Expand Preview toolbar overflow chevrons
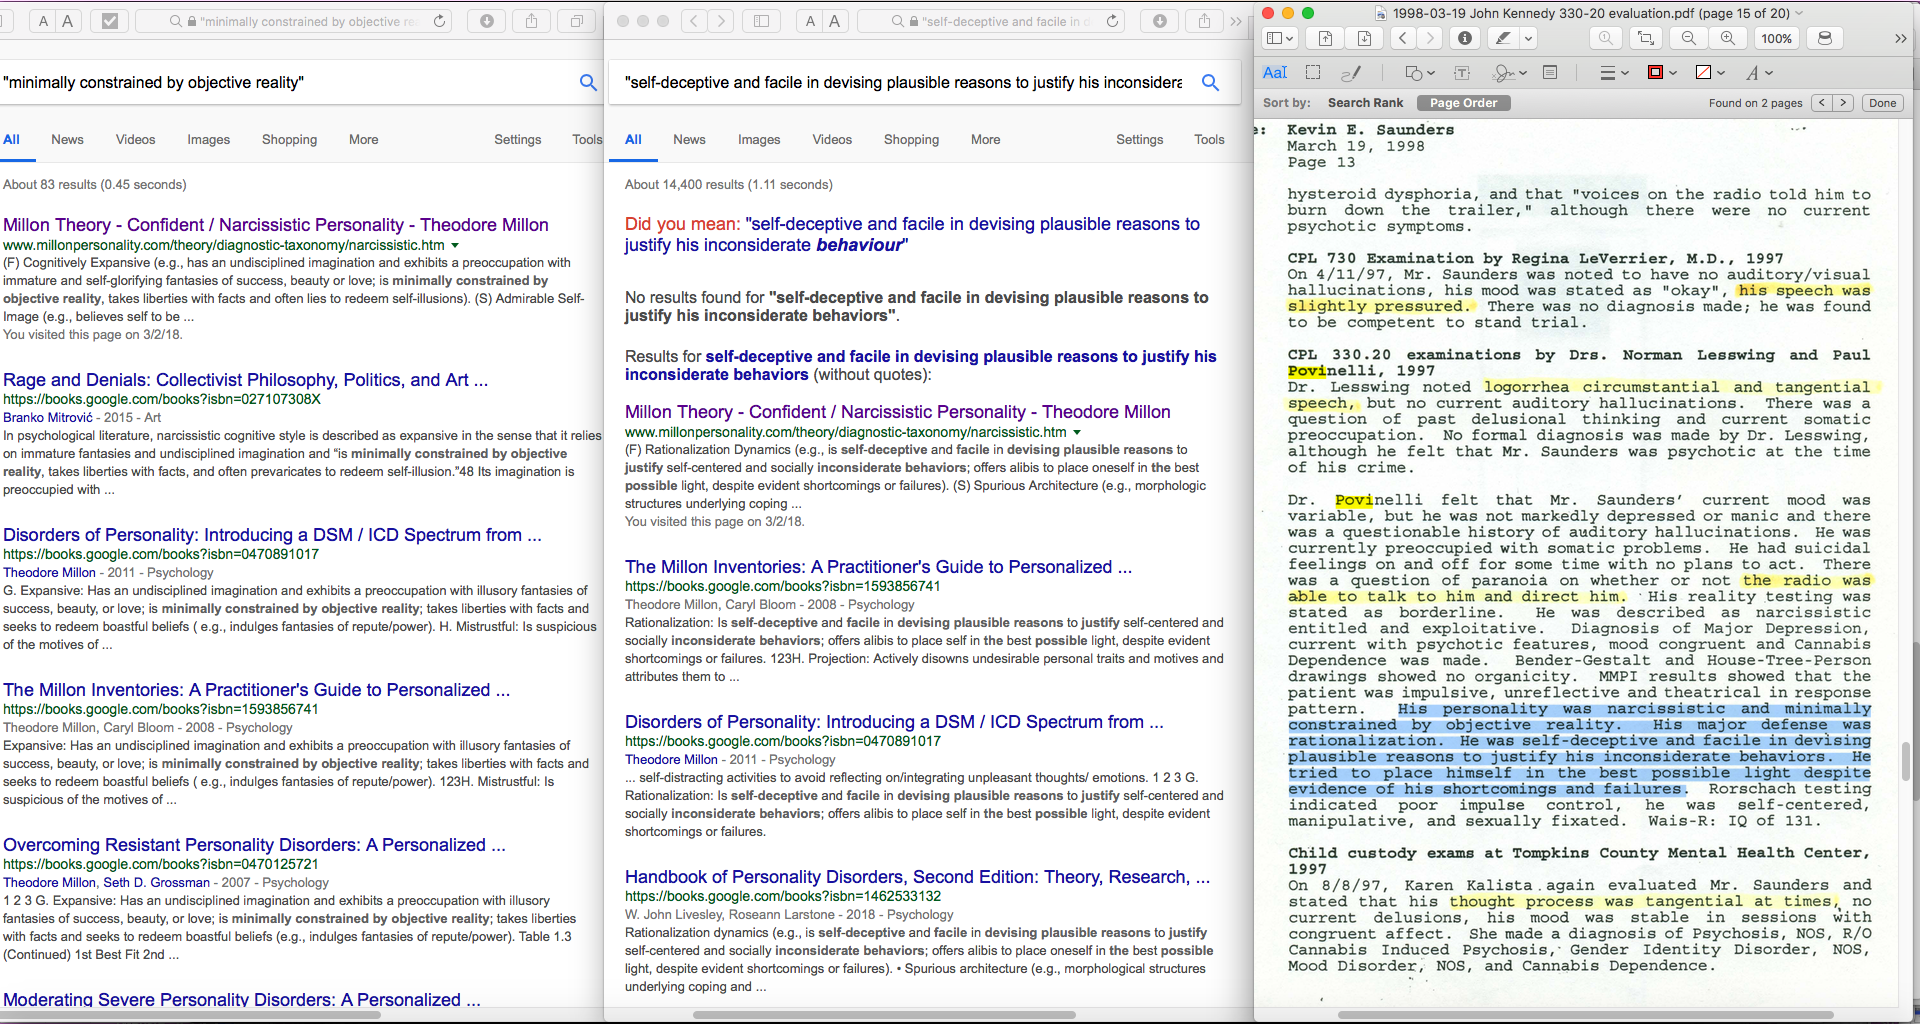The height and width of the screenshot is (1024, 1920). point(1900,38)
